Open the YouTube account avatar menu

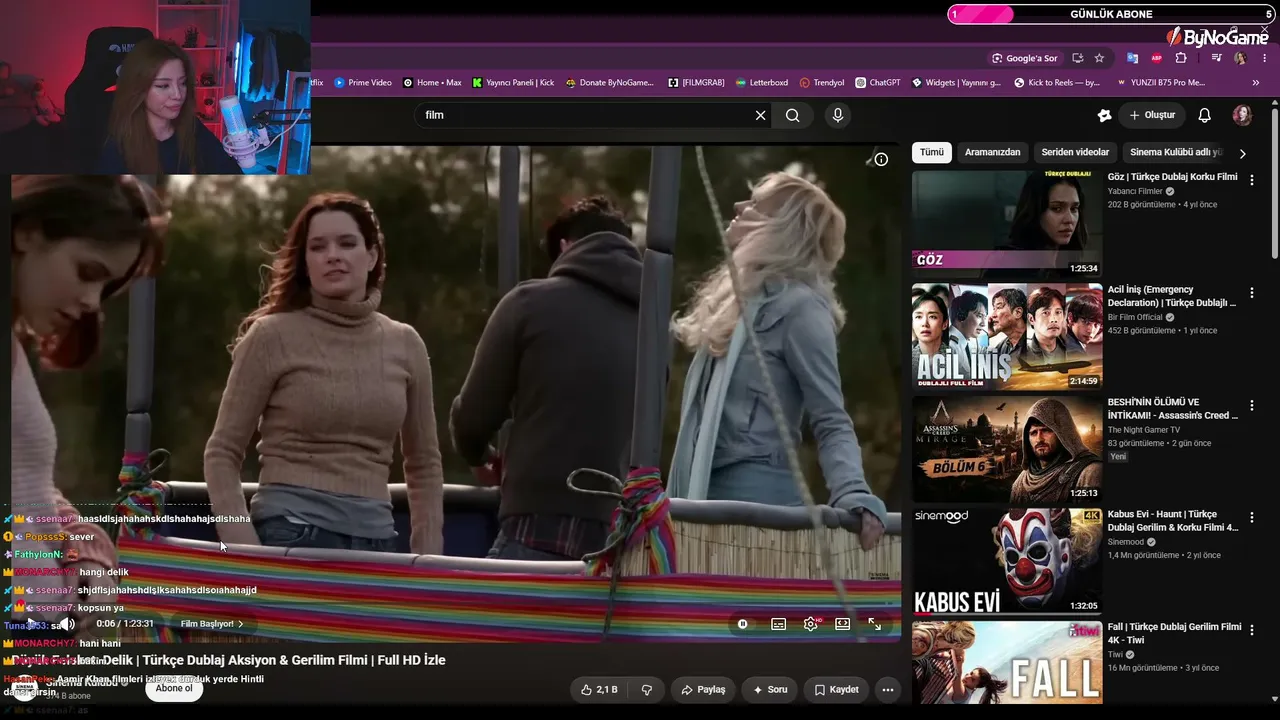1242,115
